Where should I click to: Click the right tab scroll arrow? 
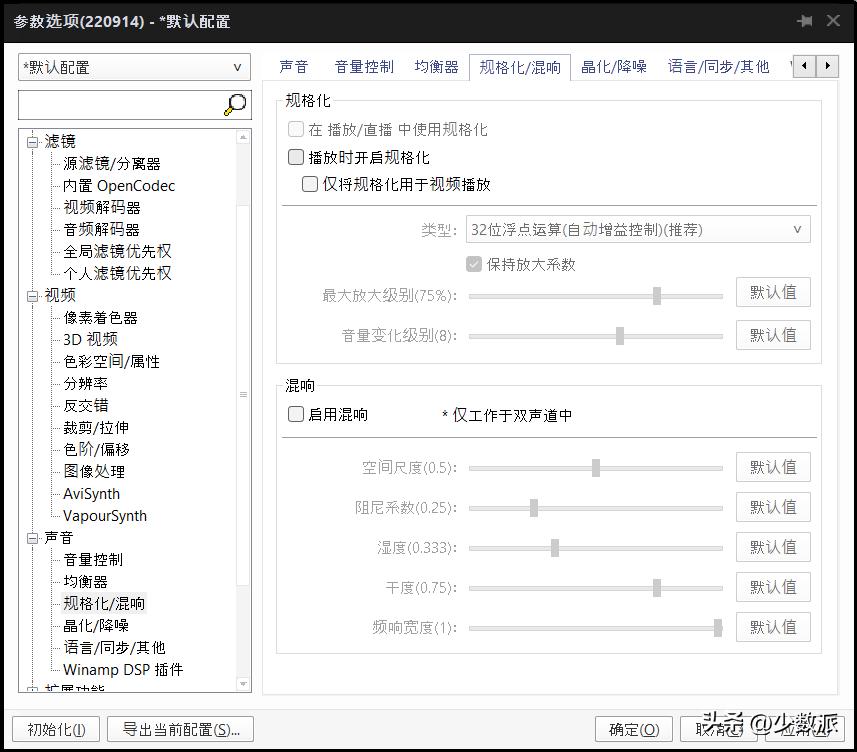[826, 66]
